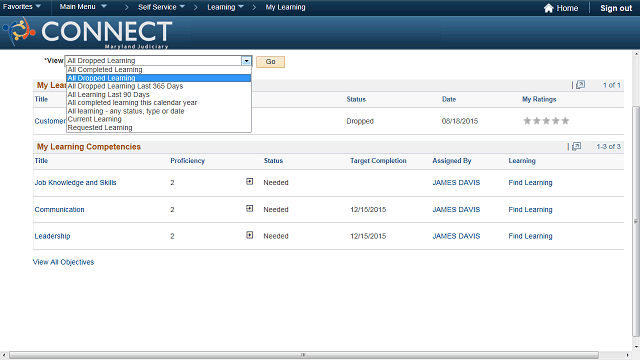Open the My Learning pop-out window icon
This screenshot has width=640, height=360.
click(x=580, y=84)
